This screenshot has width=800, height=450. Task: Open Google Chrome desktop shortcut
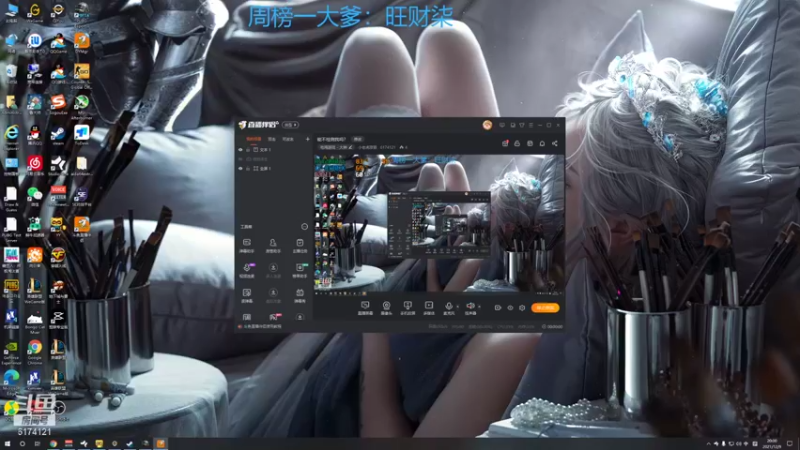pos(34,350)
